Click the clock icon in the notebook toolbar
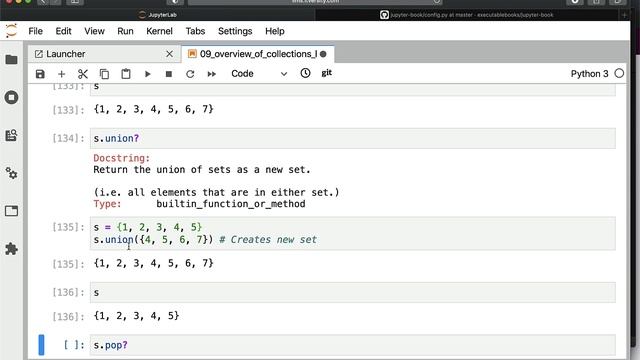This screenshot has width=640, height=360. tap(305, 73)
